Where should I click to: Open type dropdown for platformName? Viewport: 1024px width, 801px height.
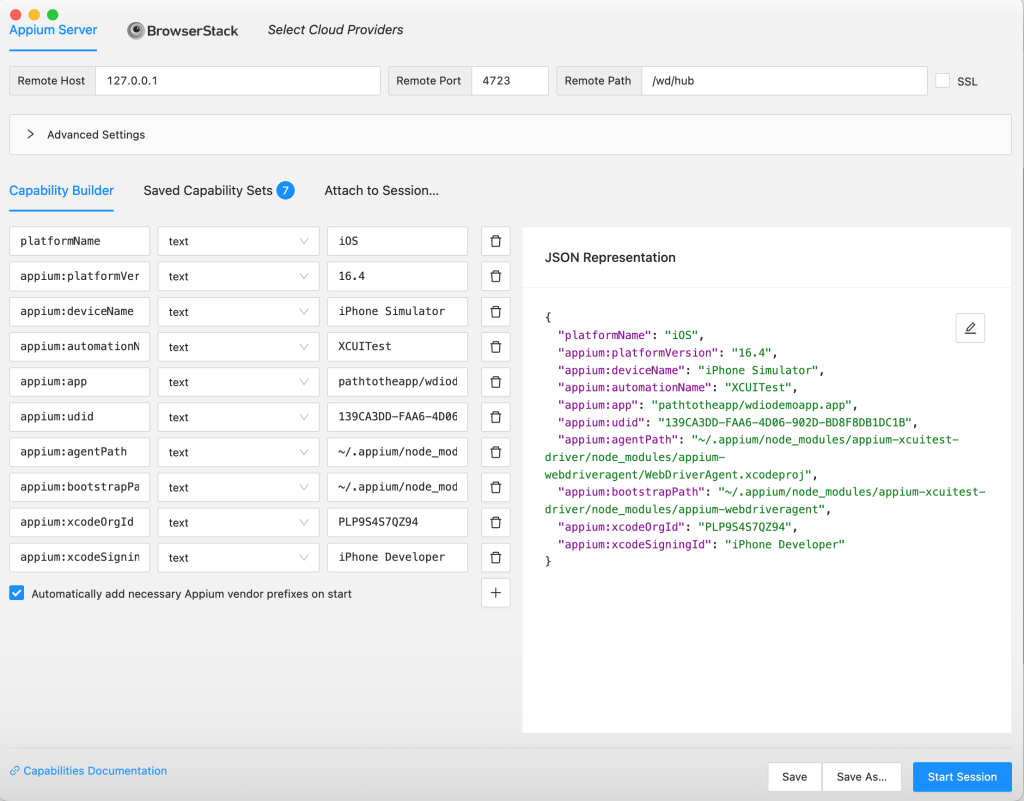click(238, 241)
